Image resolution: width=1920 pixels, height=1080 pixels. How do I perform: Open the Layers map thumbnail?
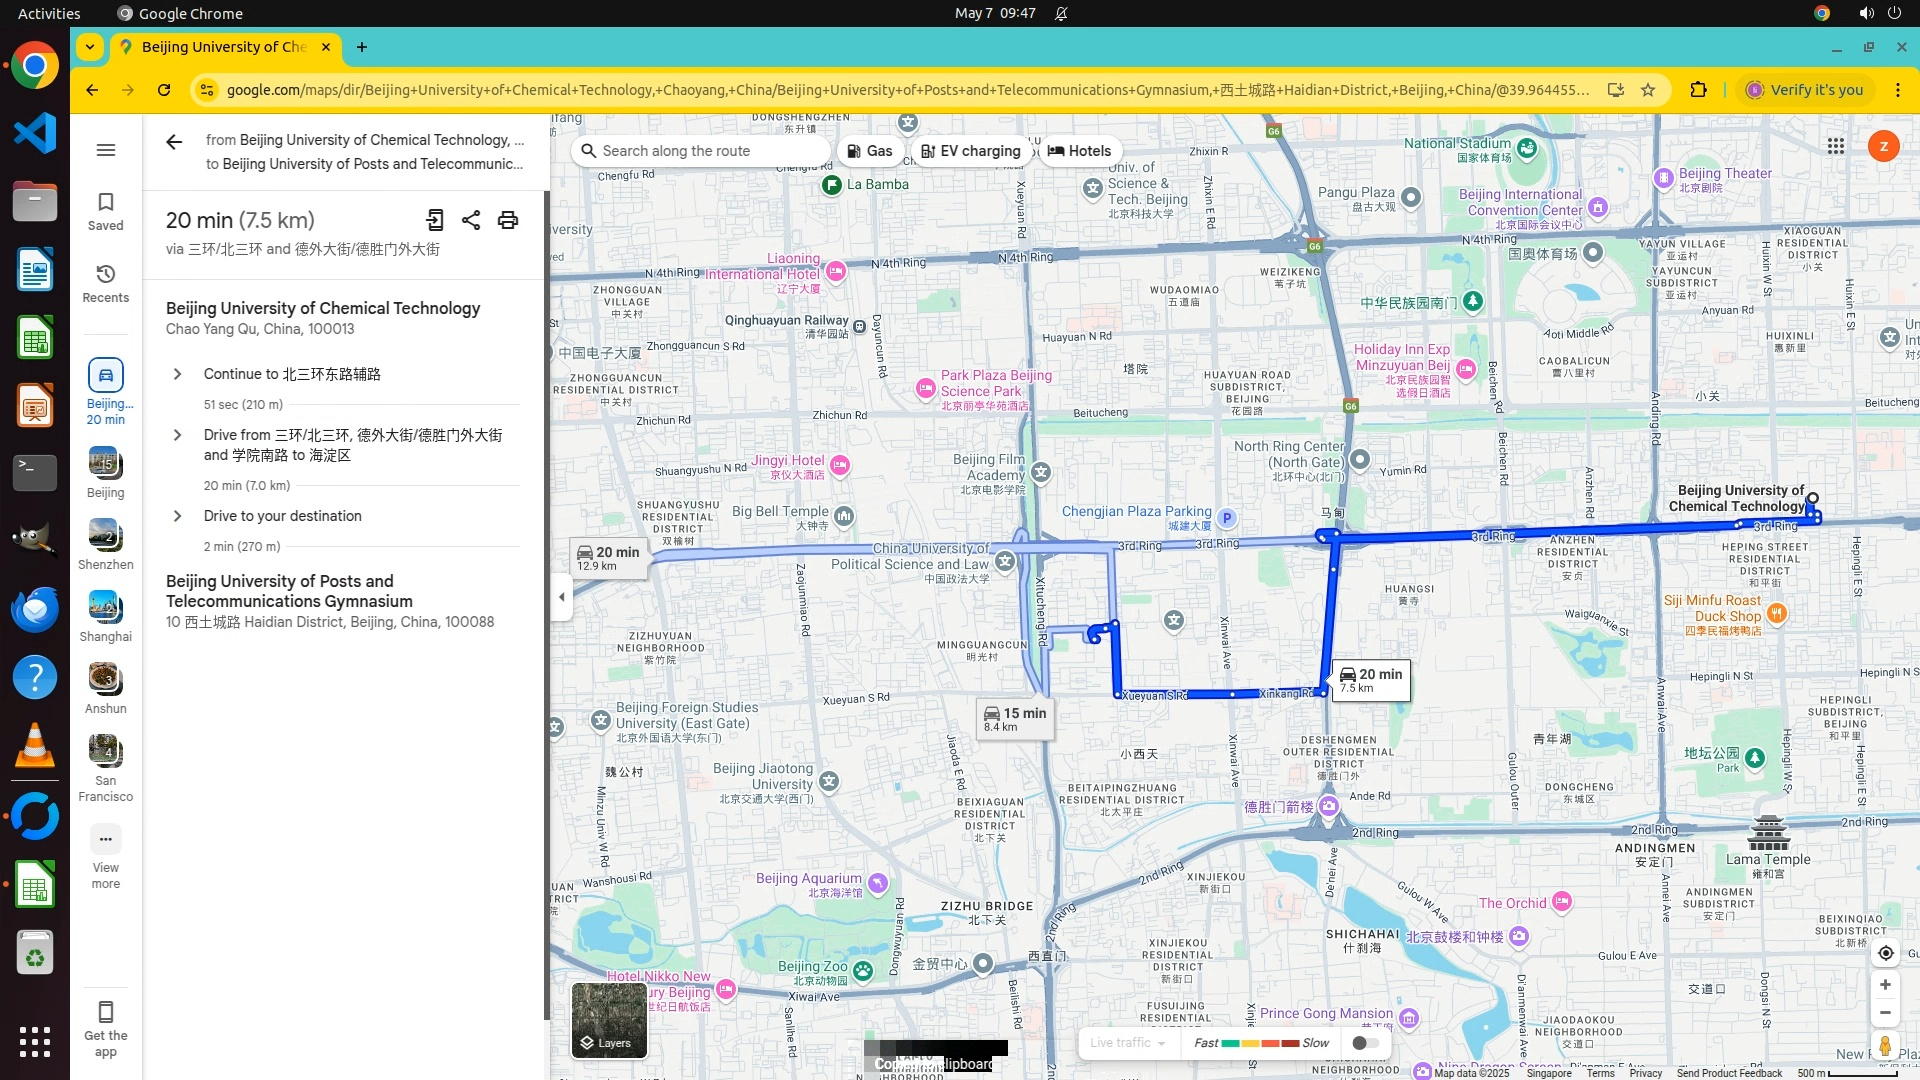609,1020
